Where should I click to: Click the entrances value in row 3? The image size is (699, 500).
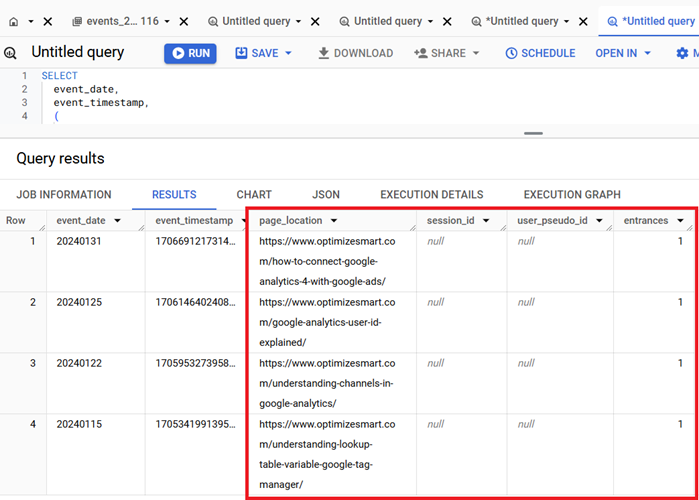tap(680, 364)
